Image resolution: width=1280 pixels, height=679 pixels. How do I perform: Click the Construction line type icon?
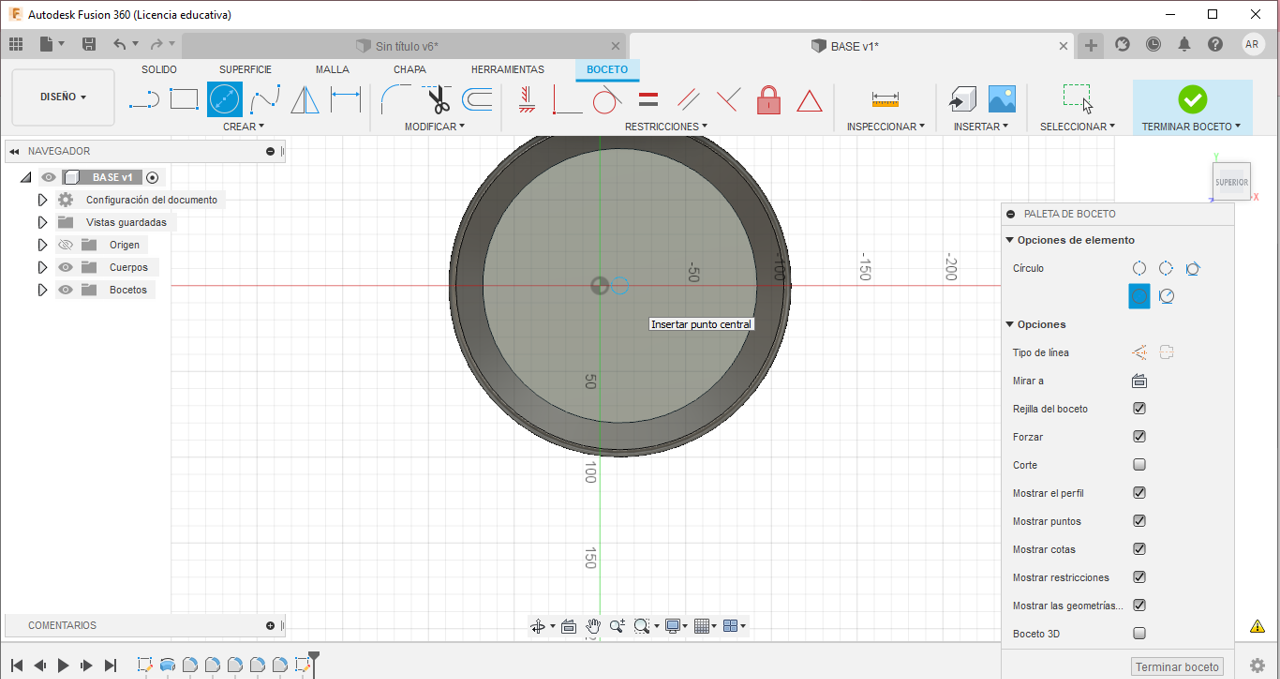coord(1139,352)
